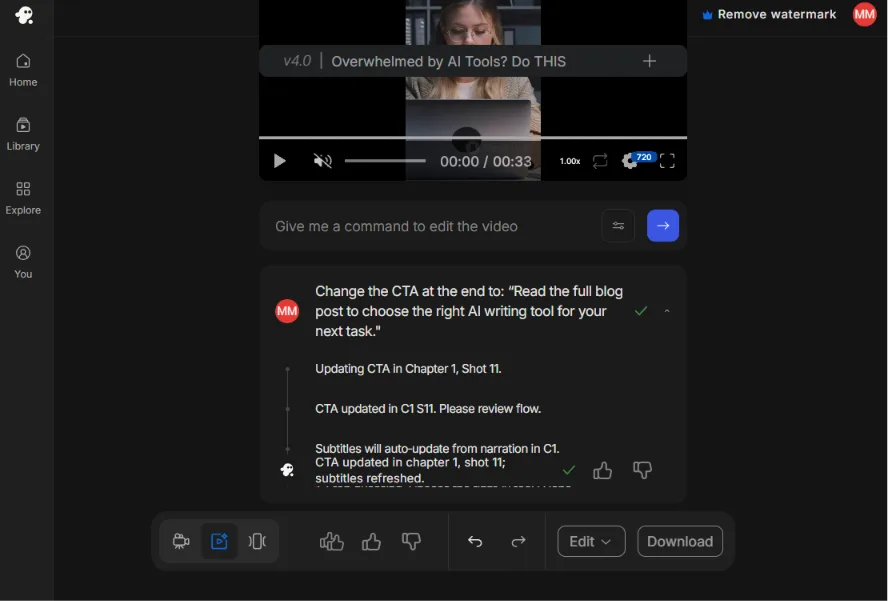The image size is (888, 601).
Task: Unmute the video audio
Action: [x=323, y=161]
